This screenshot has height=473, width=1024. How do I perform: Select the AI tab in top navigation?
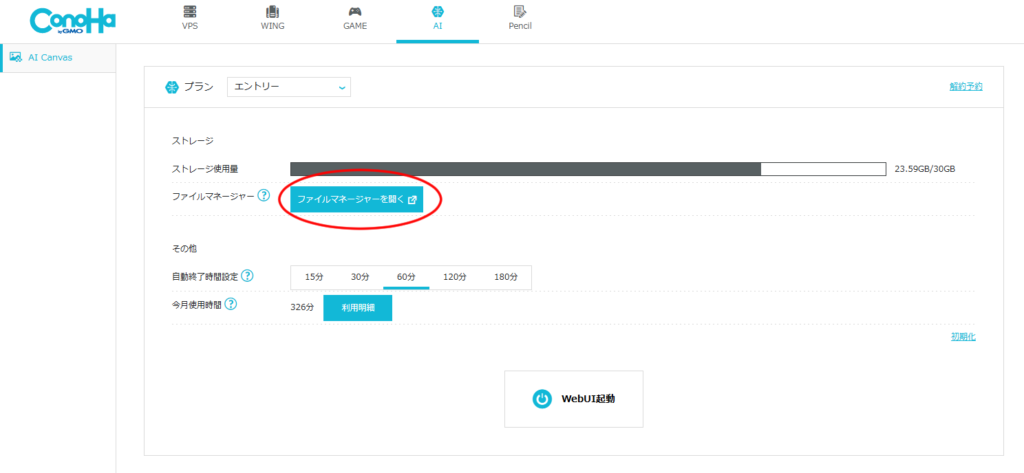pos(437,18)
